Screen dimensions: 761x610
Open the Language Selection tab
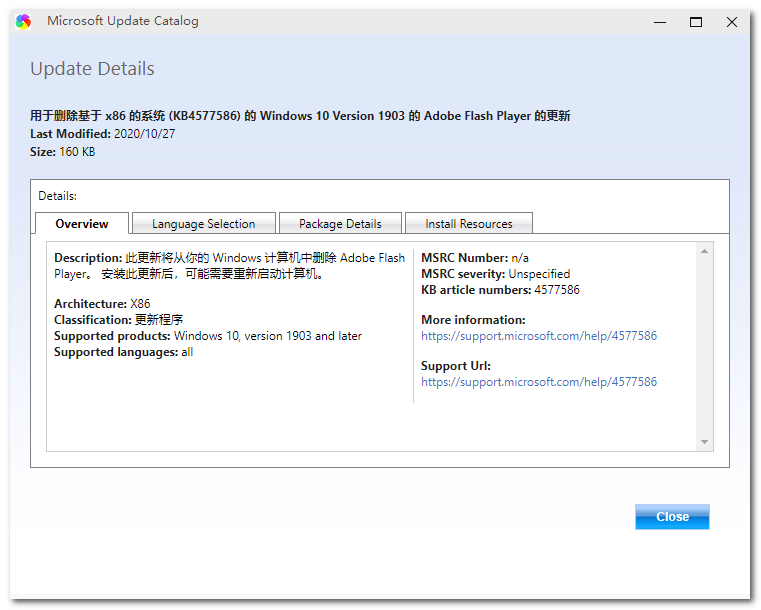[x=203, y=224]
